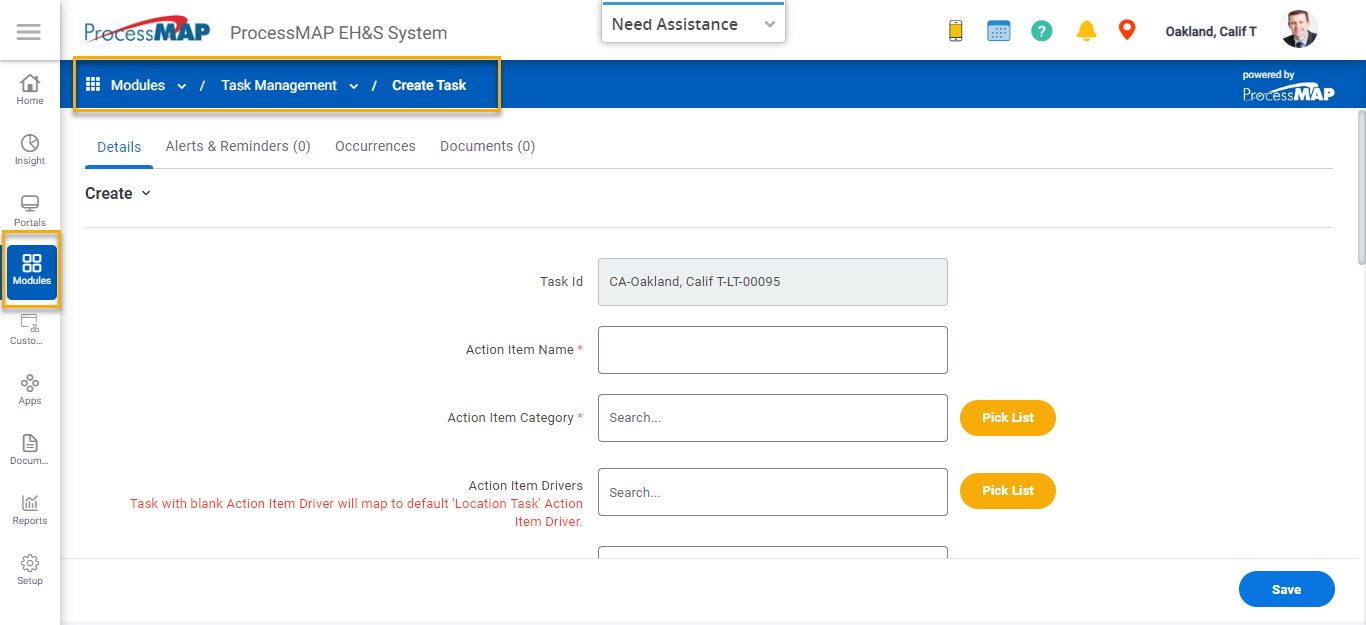Click the red blank Action Item Driver warning

[x=356, y=513]
